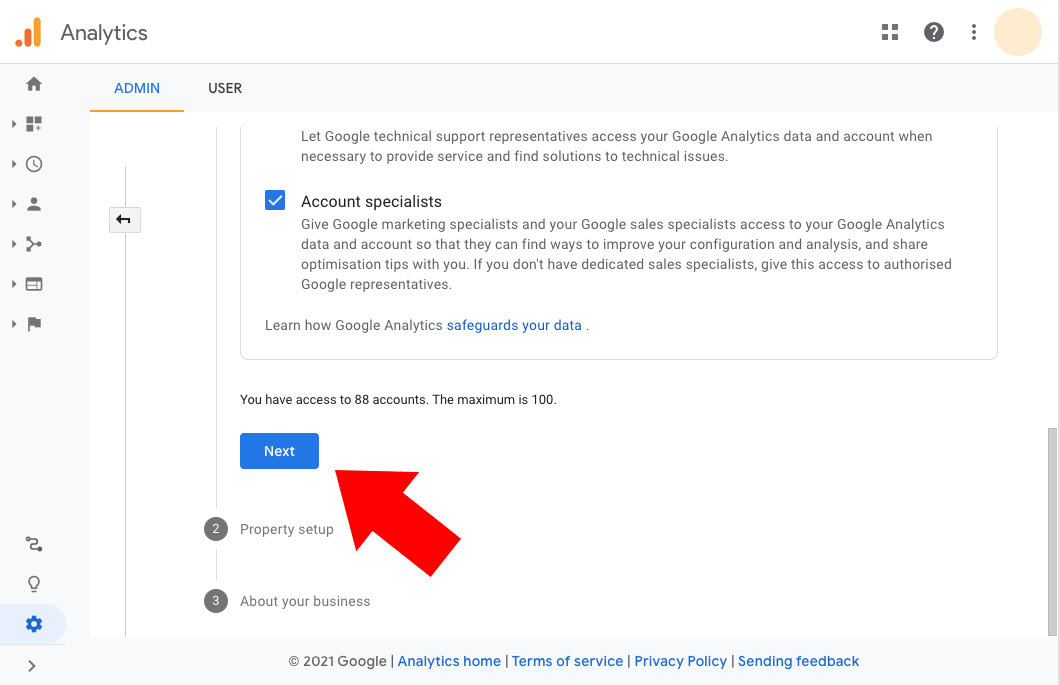The image size is (1060, 685).
Task: Open the Analytics home footer link
Action: point(449,661)
